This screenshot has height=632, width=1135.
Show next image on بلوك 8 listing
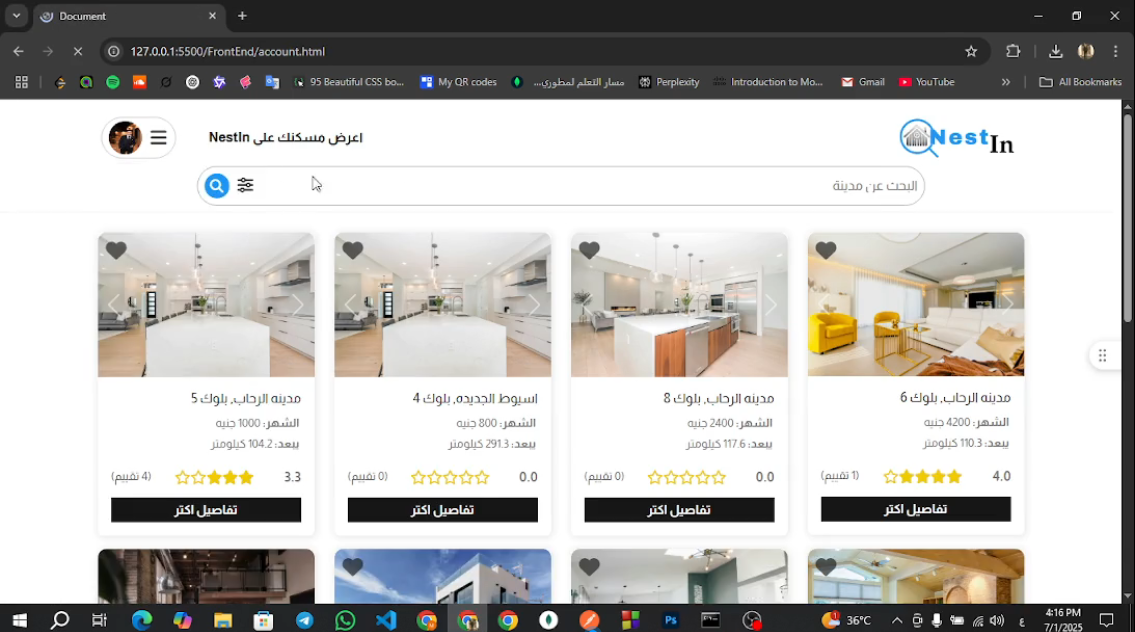pos(770,305)
